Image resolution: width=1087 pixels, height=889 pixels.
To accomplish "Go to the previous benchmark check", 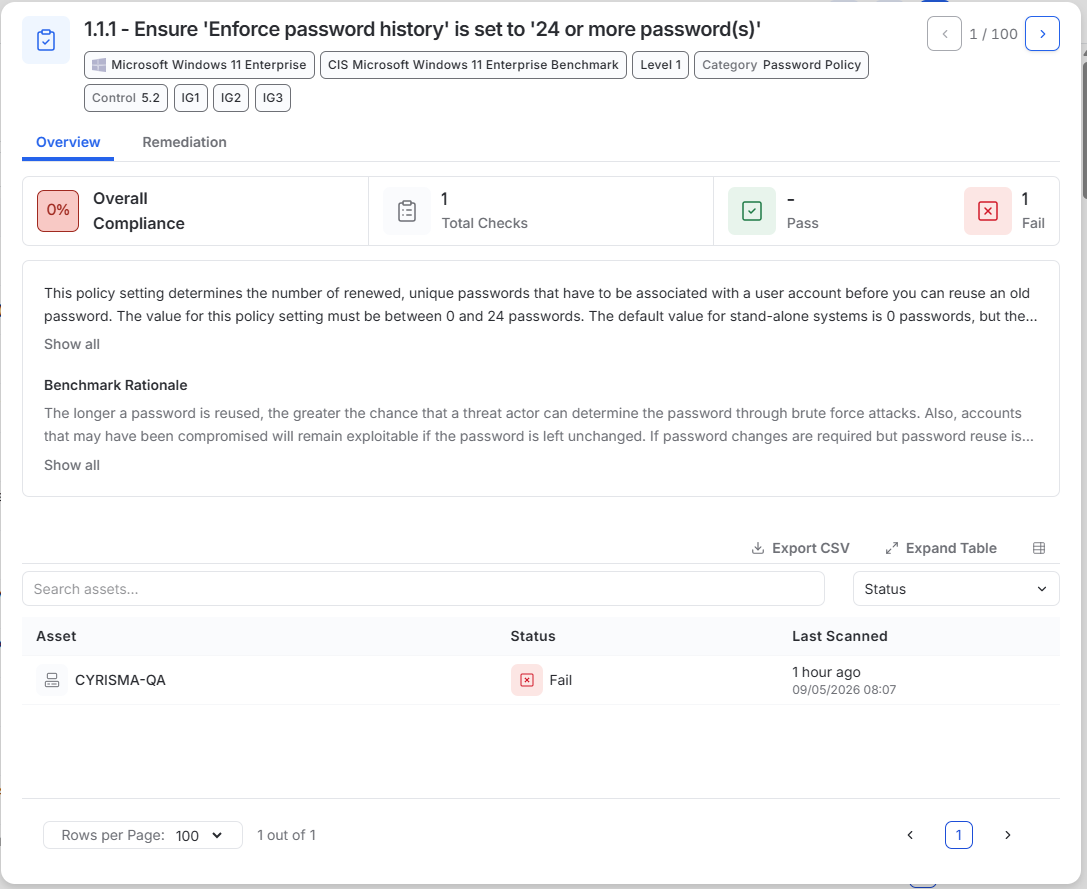I will click(944, 34).
